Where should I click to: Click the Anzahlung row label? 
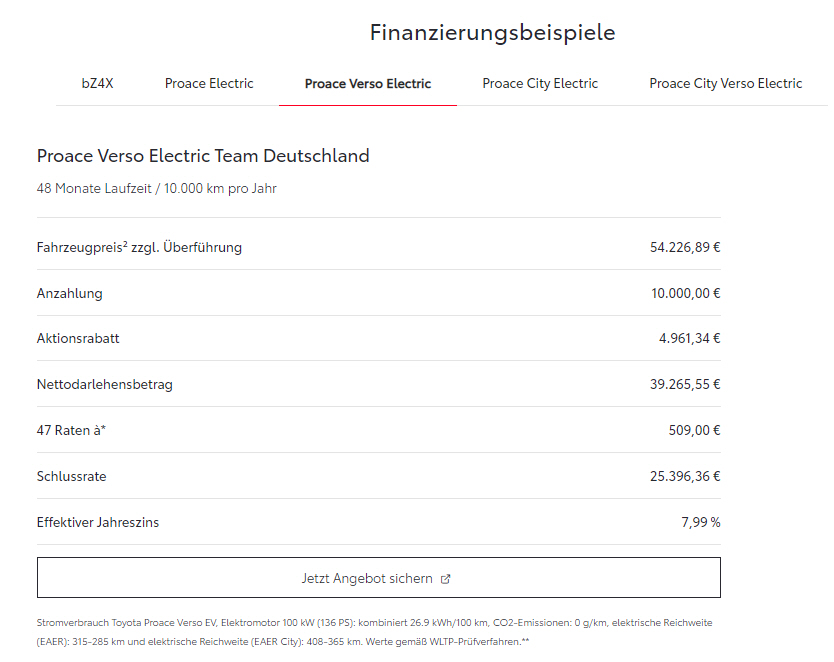70,293
